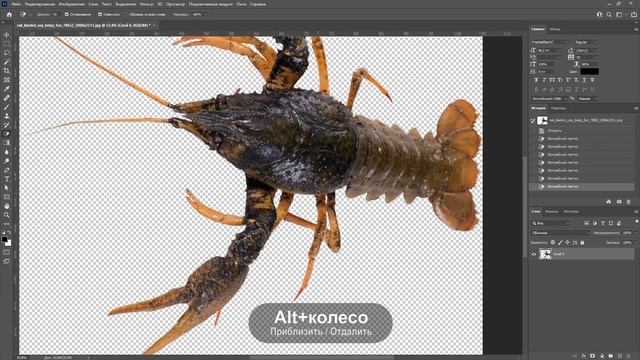The width and height of the screenshot is (640, 360).
Task: Open anti-aliasing dropdown Резкое
Action: (x=587, y=99)
